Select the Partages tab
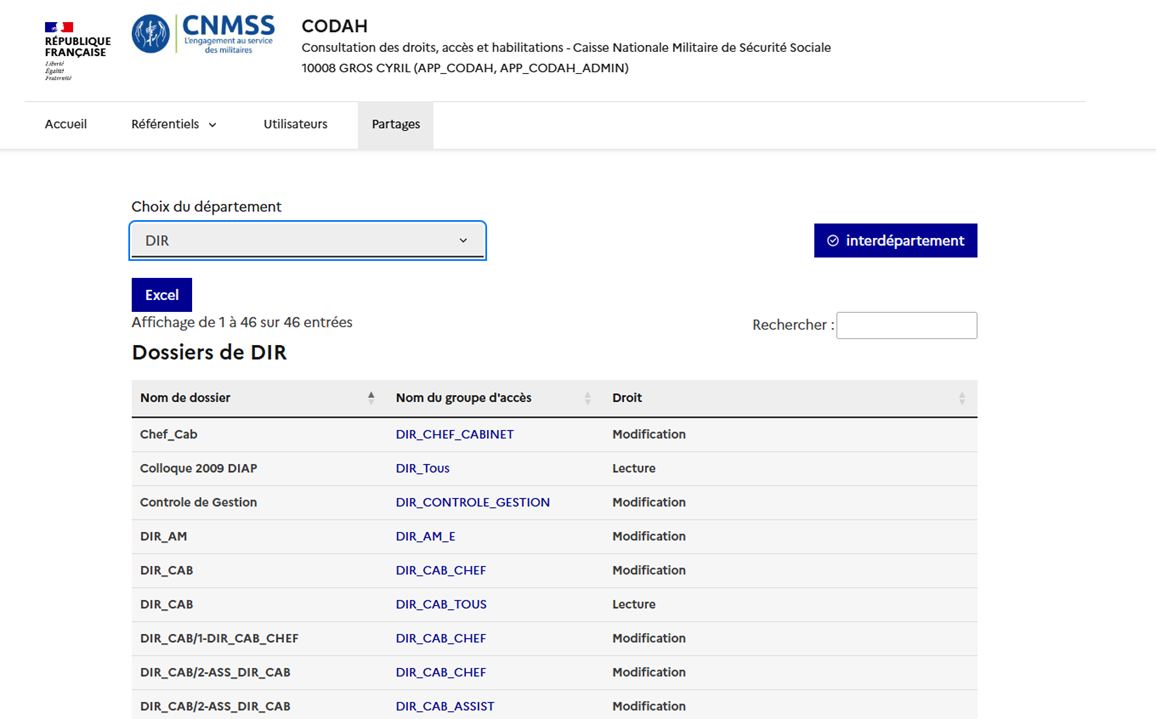This screenshot has width=1156, height=719. tap(396, 125)
